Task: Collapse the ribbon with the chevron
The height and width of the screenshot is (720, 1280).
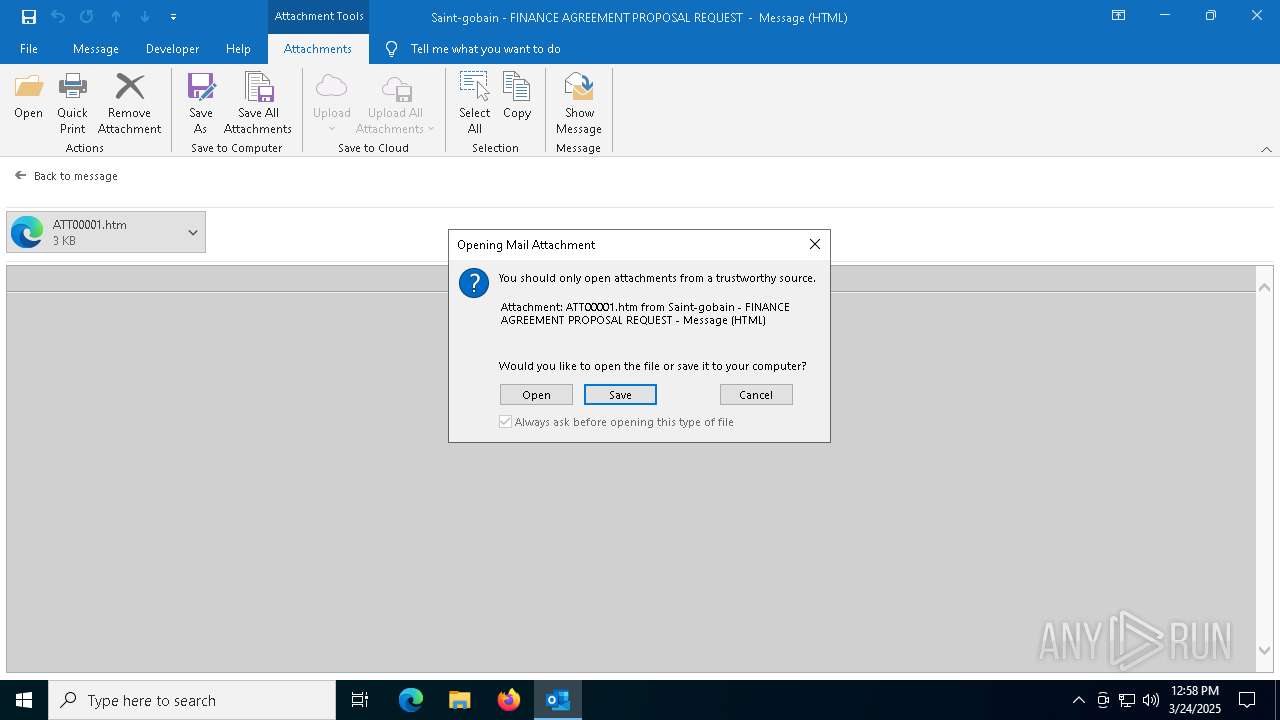Action: pyautogui.click(x=1266, y=149)
